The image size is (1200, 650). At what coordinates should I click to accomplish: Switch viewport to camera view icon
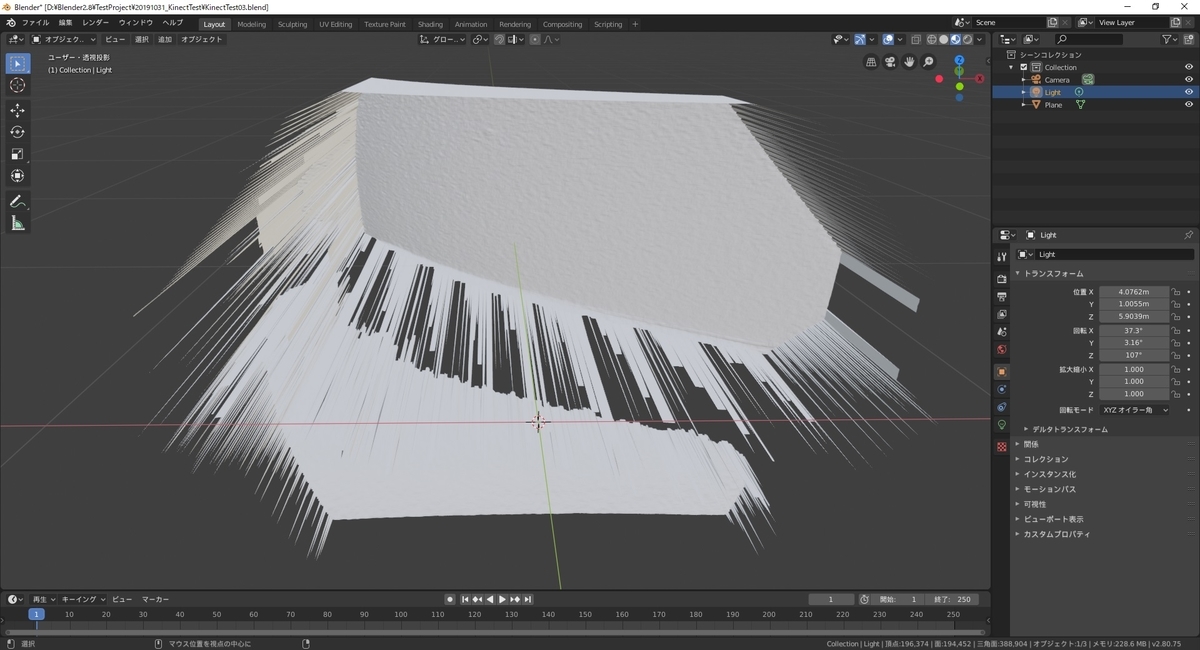point(890,62)
